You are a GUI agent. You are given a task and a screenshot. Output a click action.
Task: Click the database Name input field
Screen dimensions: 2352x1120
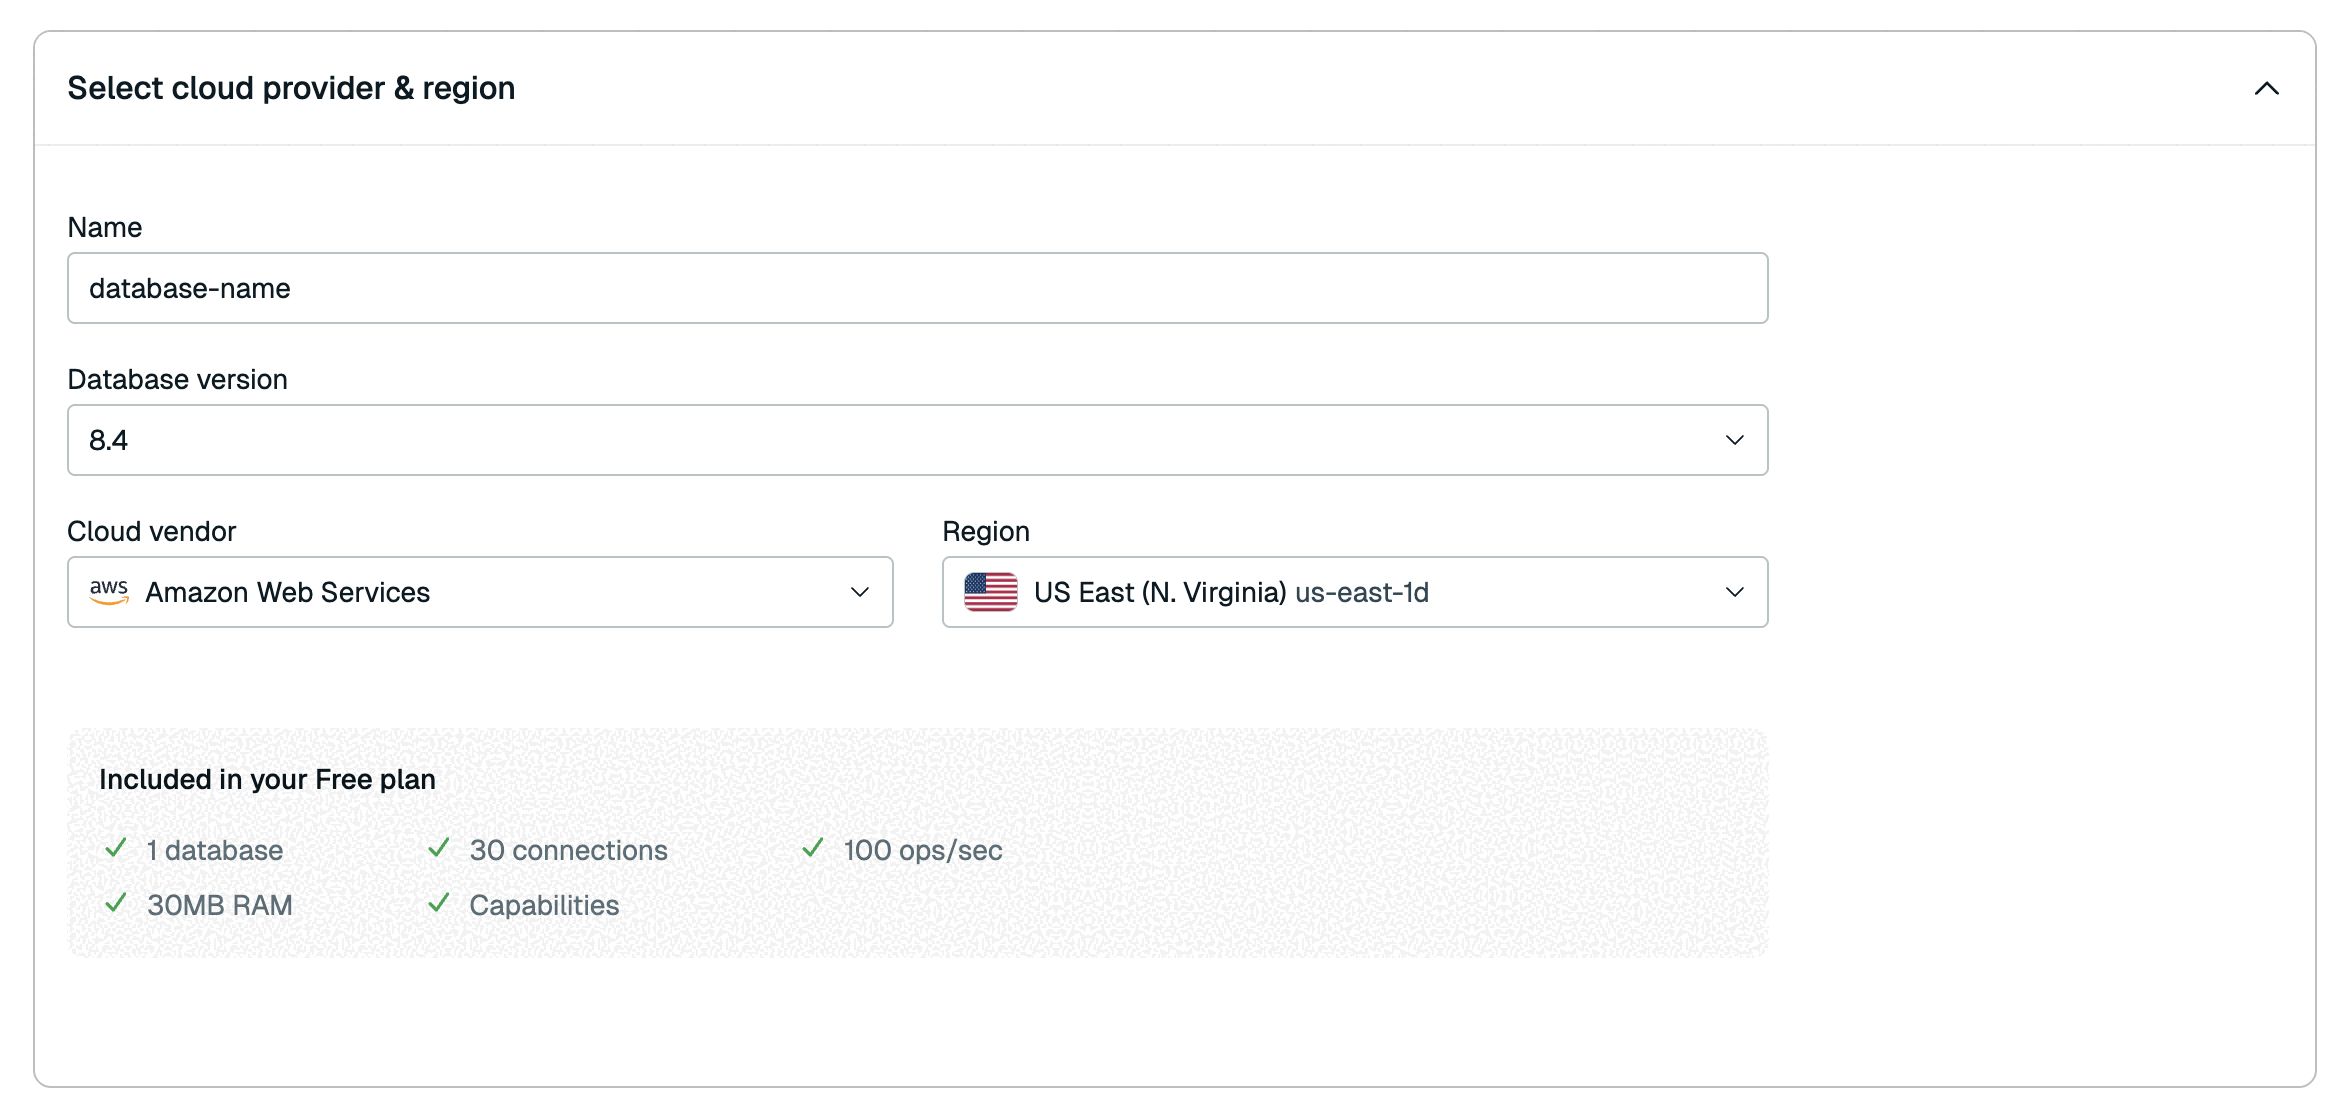[917, 288]
